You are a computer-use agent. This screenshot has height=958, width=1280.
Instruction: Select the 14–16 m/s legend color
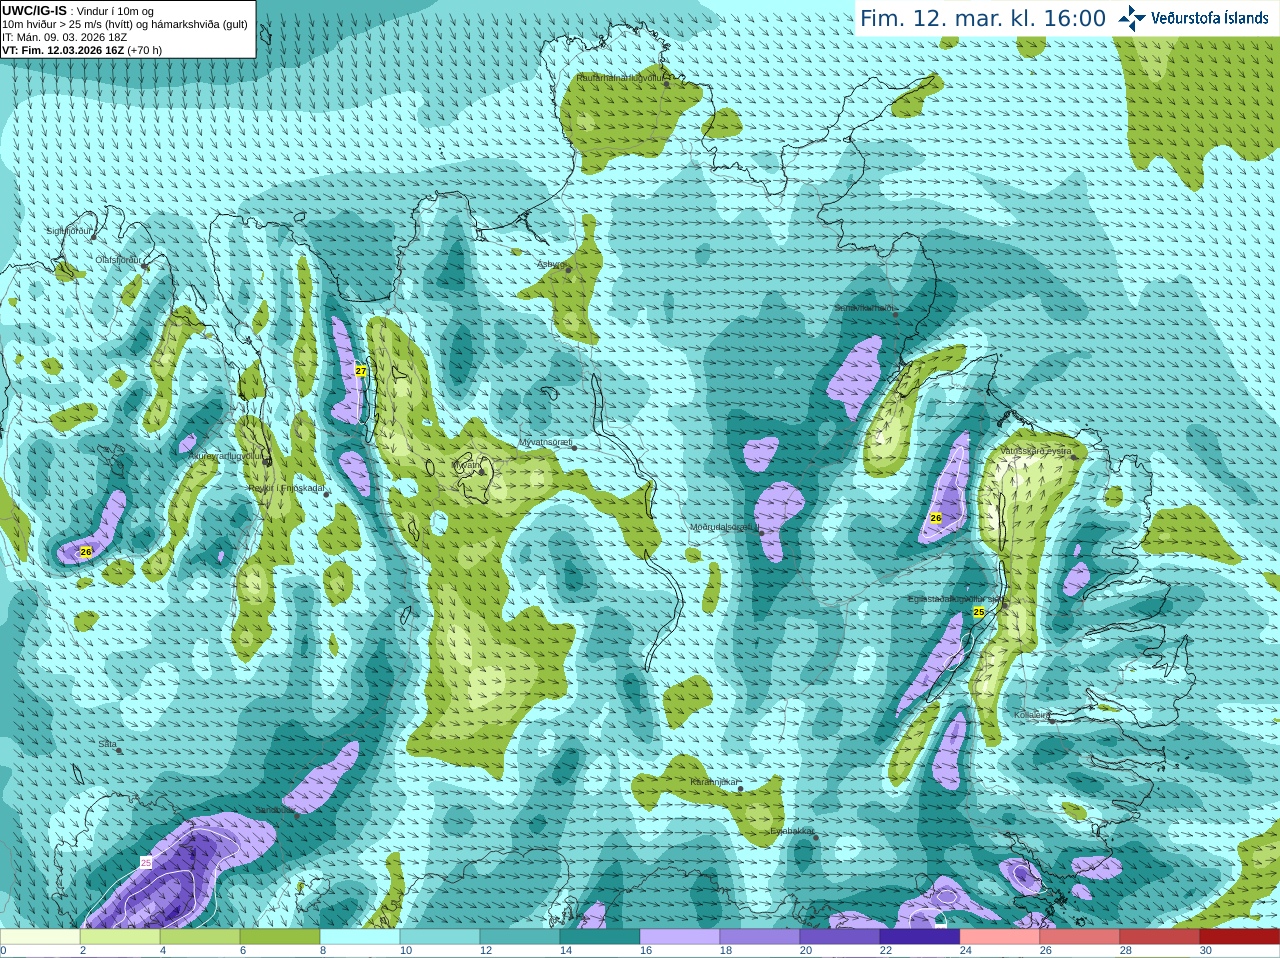[x=600, y=937]
